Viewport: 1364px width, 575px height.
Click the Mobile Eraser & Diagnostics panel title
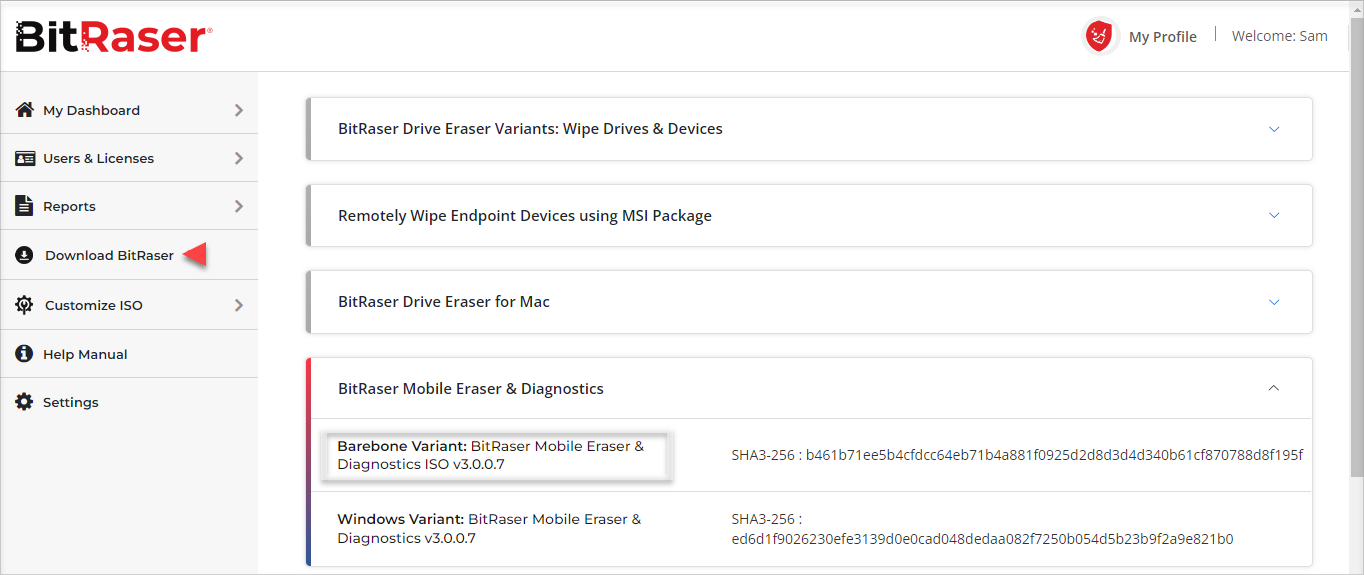(471, 388)
